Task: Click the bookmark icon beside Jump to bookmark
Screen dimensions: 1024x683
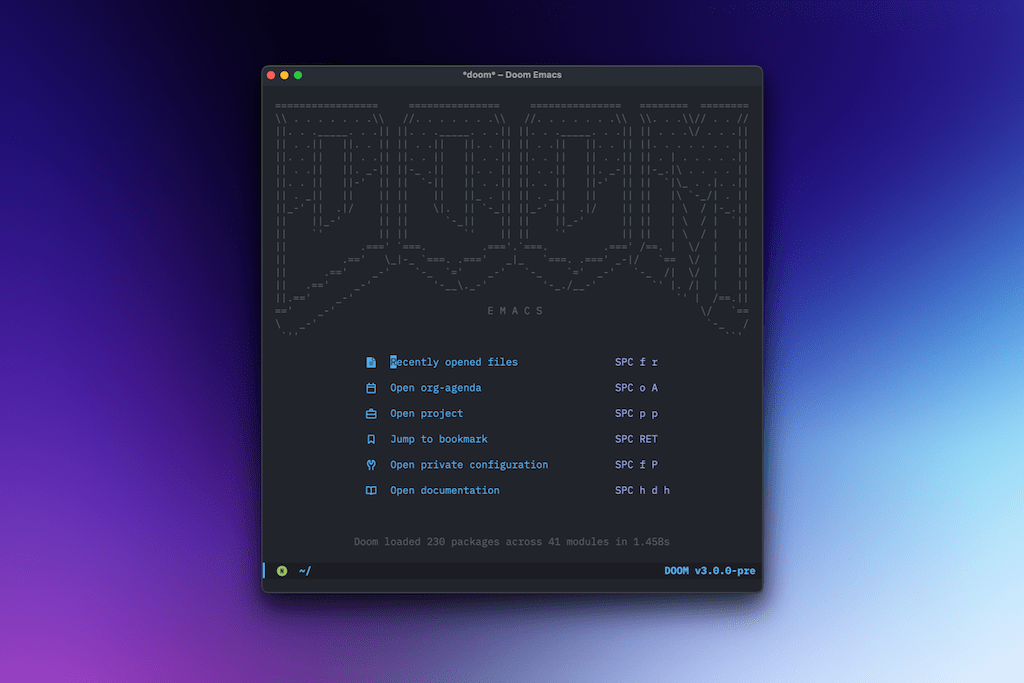Action: [371, 439]
